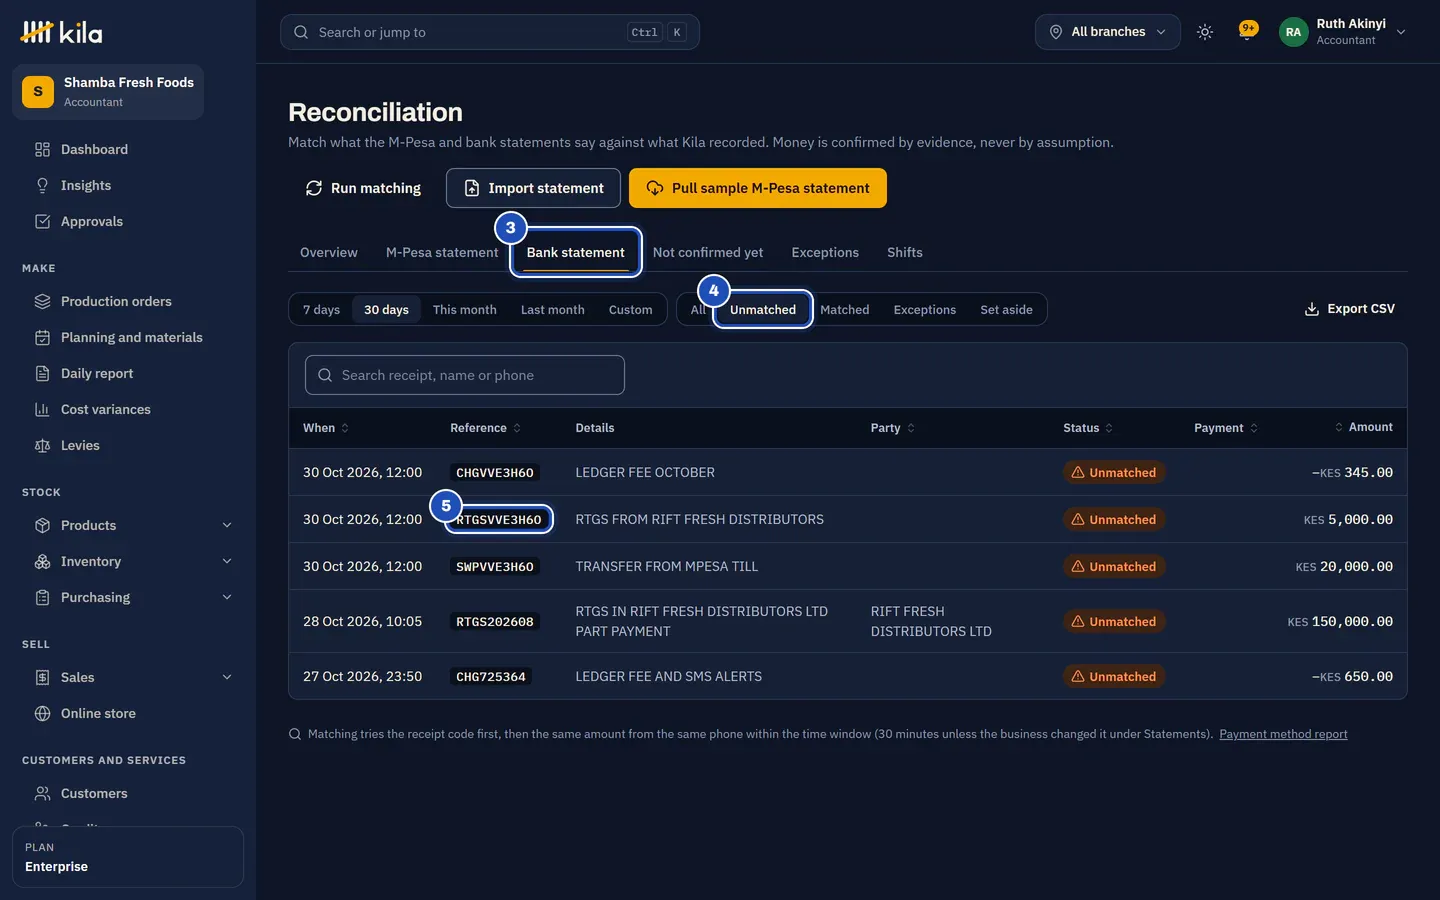Switch to the Not confirmed yet tab
The image size is (1440, 900).
[x=708, y=253]
